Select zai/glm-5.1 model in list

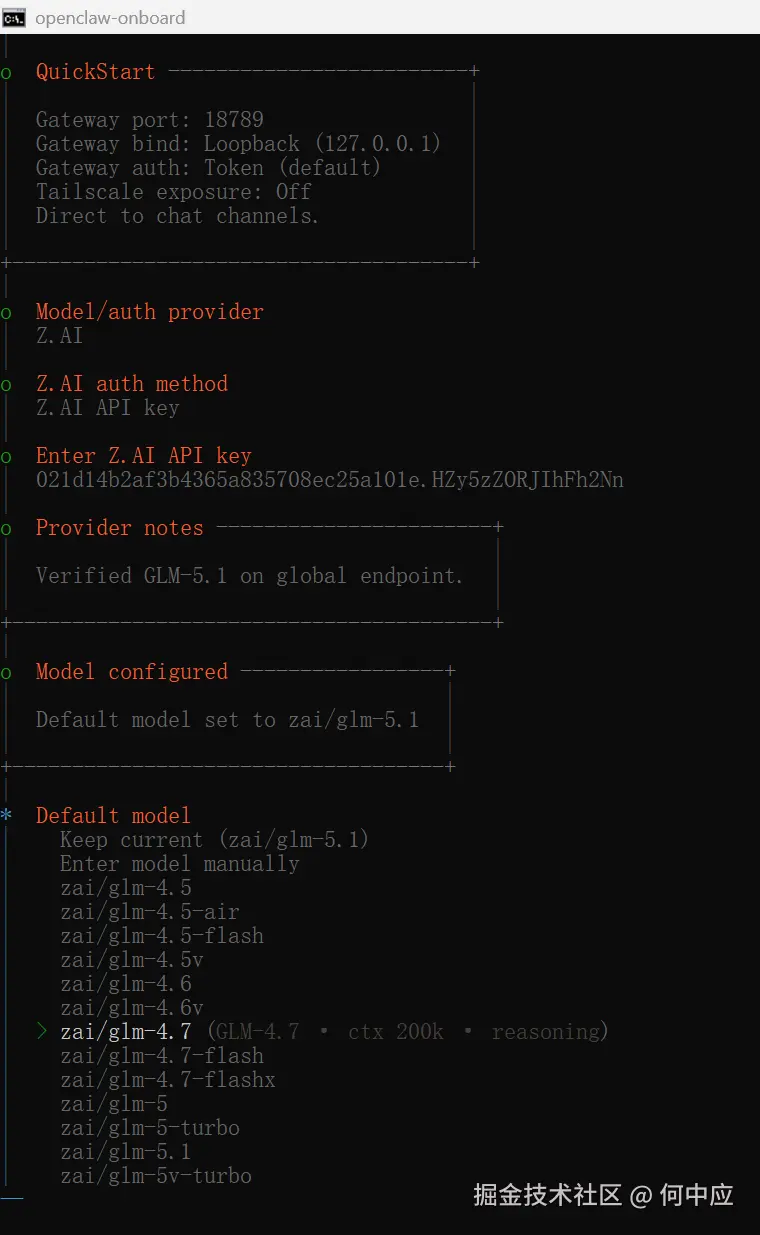coord(125,1152)
